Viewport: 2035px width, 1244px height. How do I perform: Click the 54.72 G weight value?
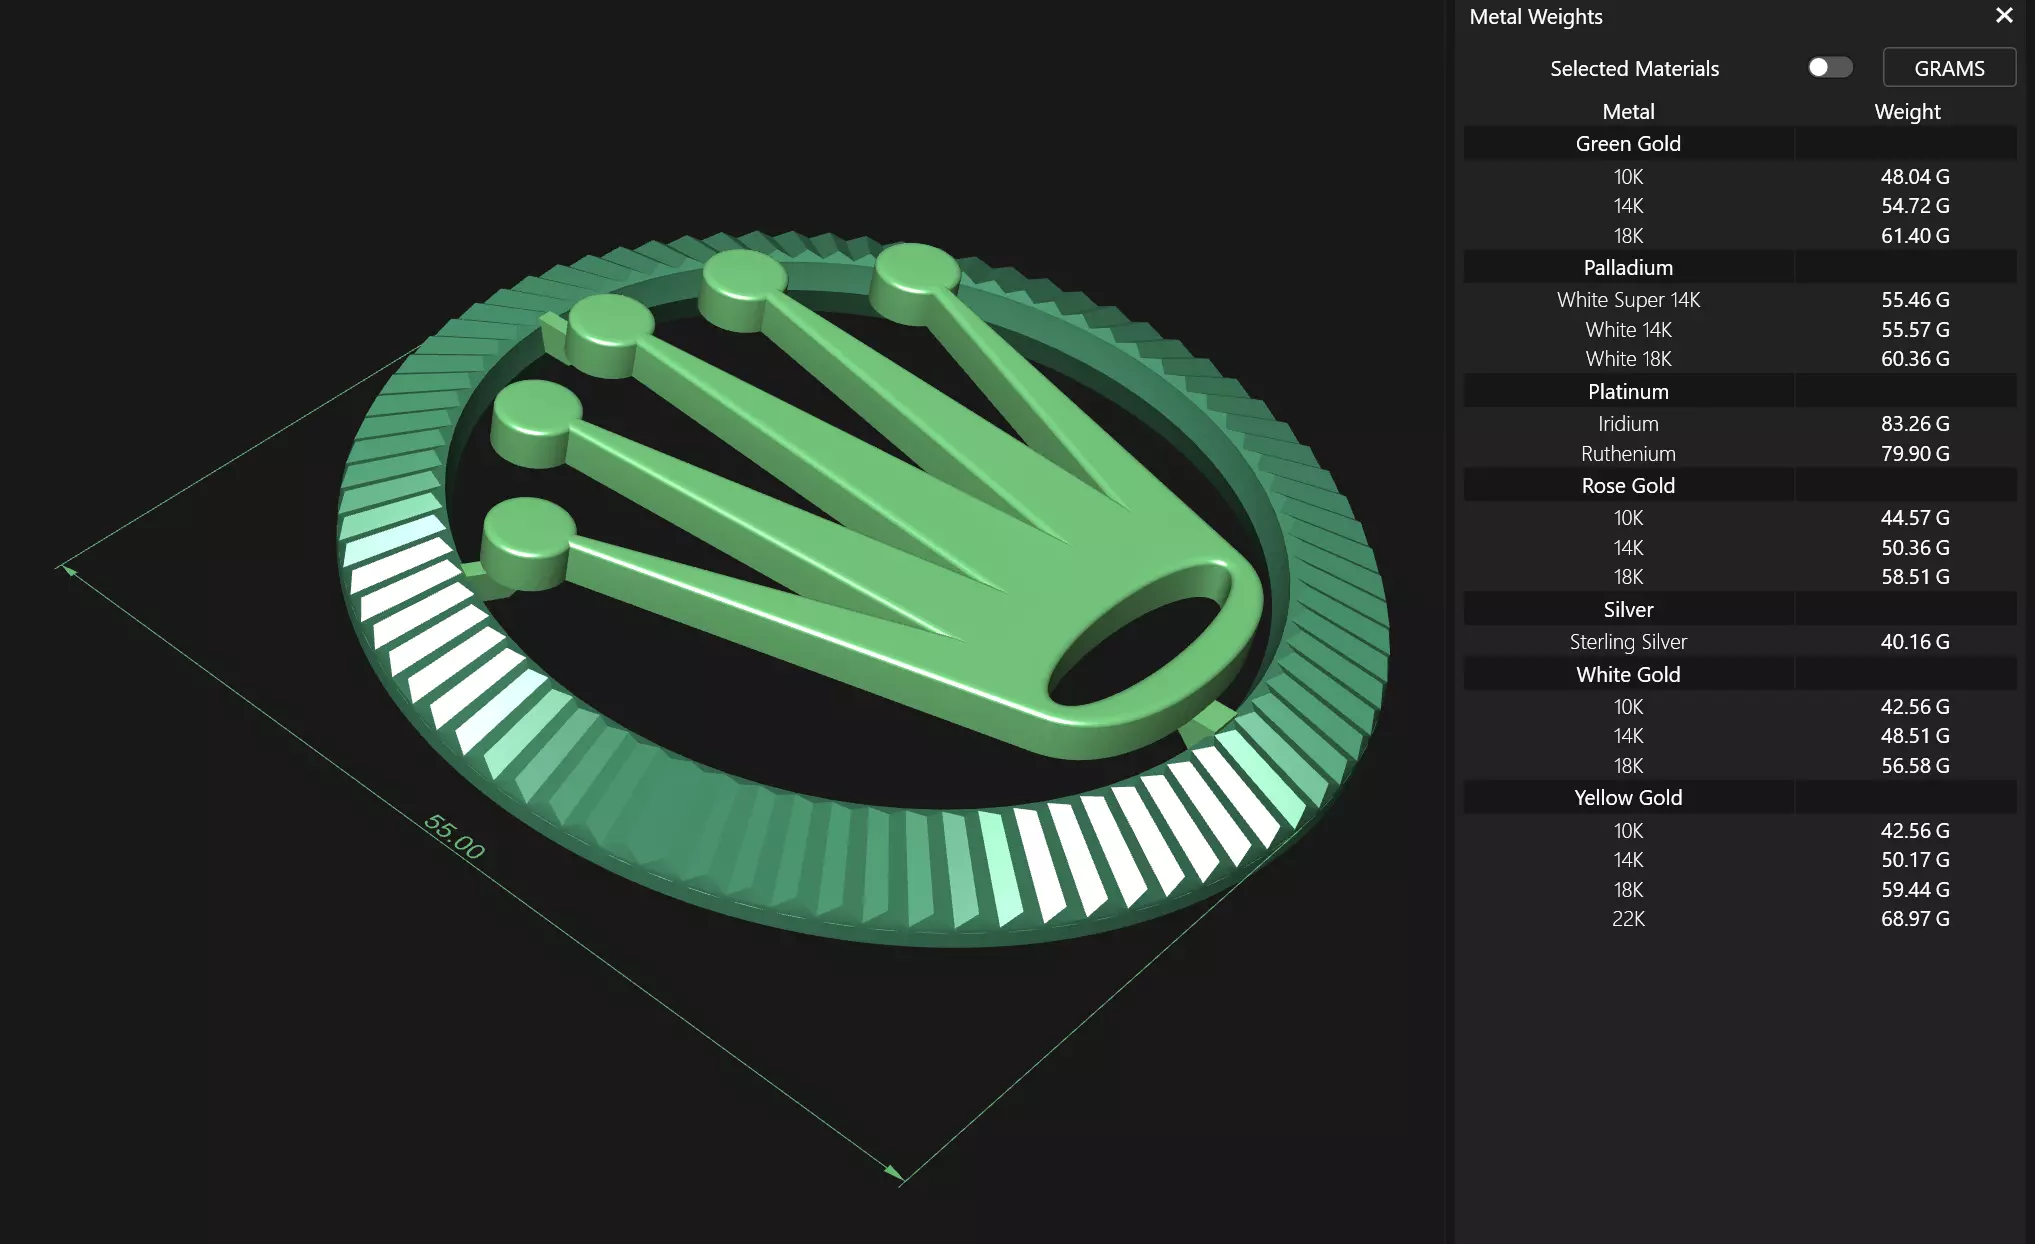[x=1915, y=206]
